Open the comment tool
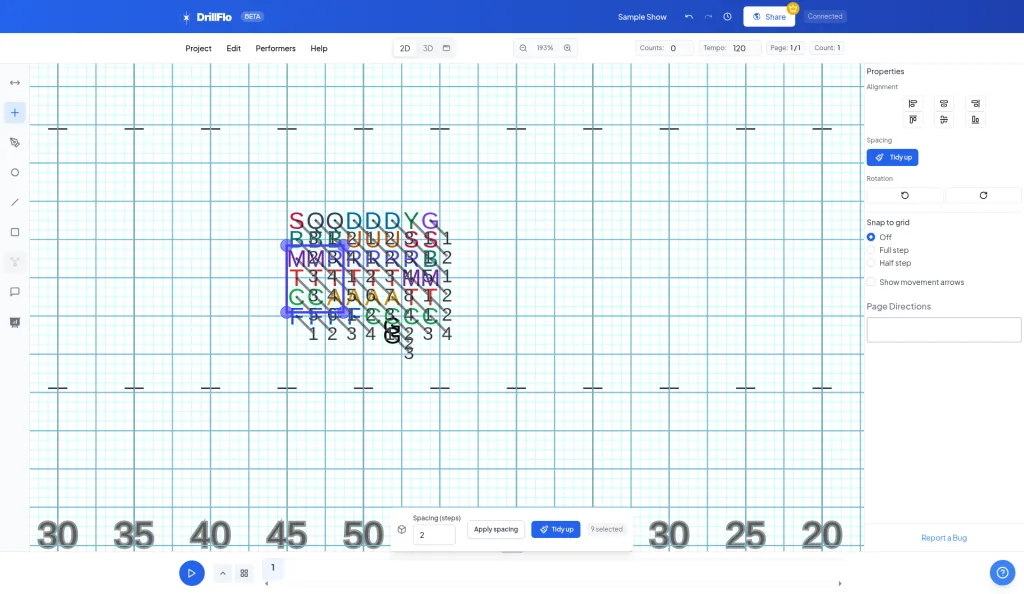The height and width of the screenshot is (594, 1024). [14, 292]
